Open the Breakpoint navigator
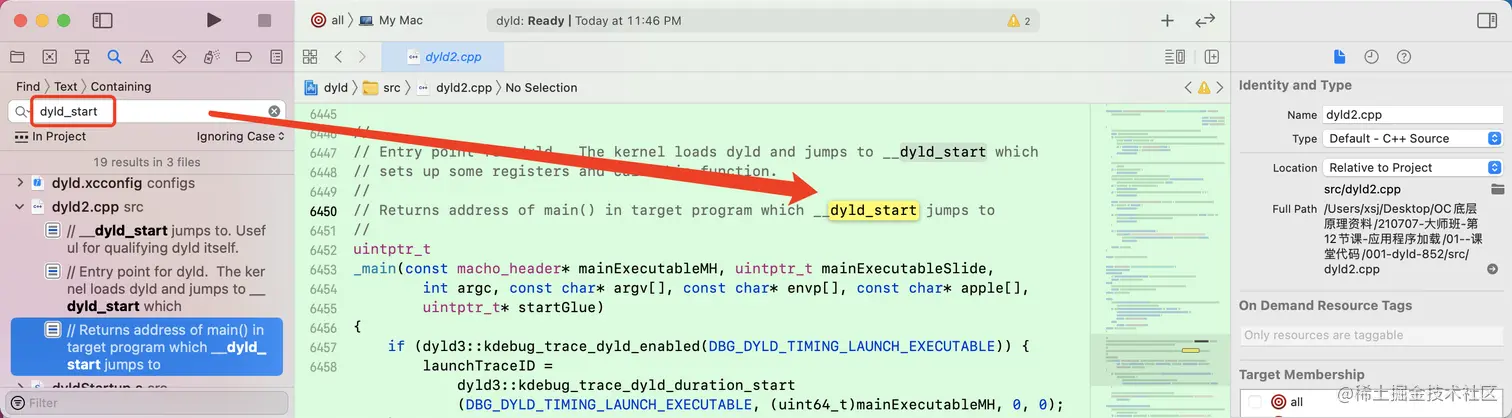1512x418 pixels. tap(244, 57)
